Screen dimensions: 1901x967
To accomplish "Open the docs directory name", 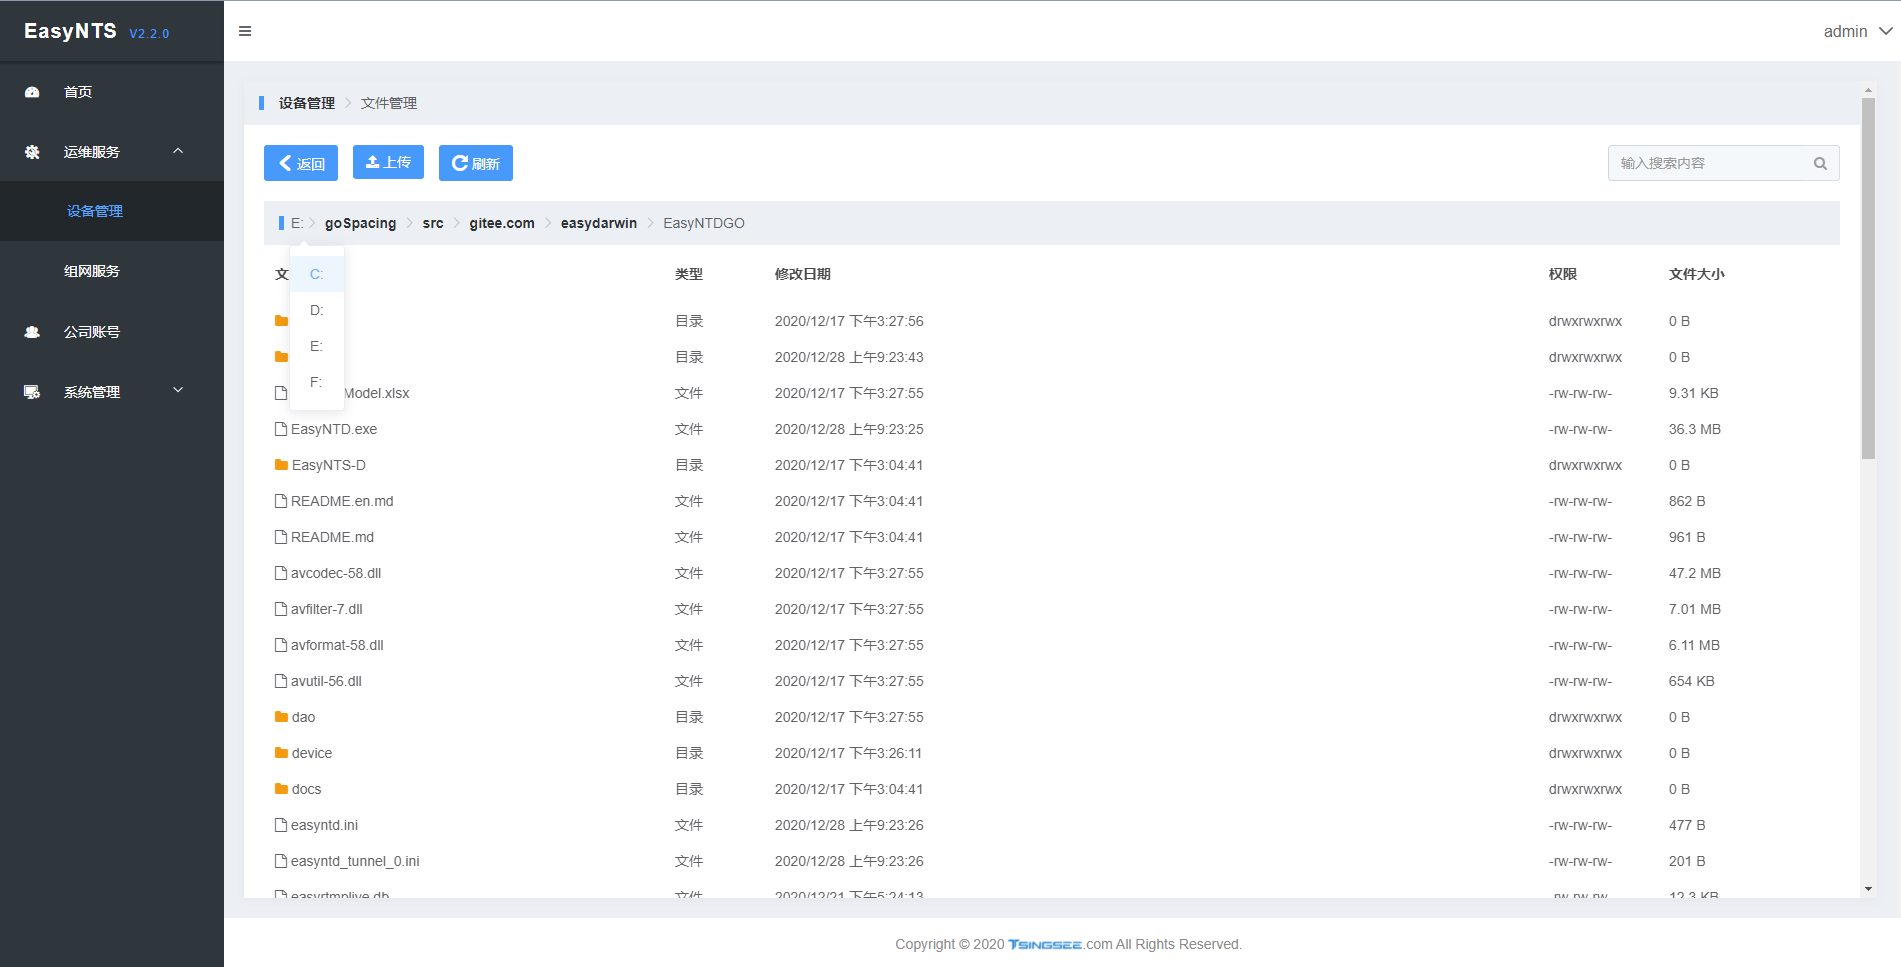I will coord(307,789).
